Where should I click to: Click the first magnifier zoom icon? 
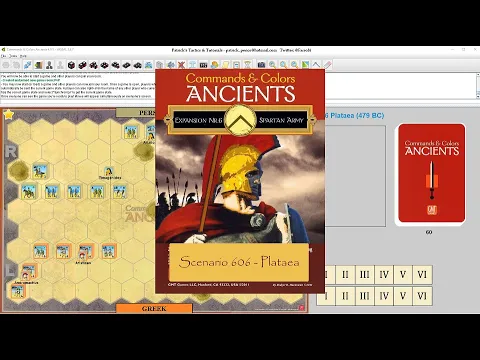click(272, 65)
